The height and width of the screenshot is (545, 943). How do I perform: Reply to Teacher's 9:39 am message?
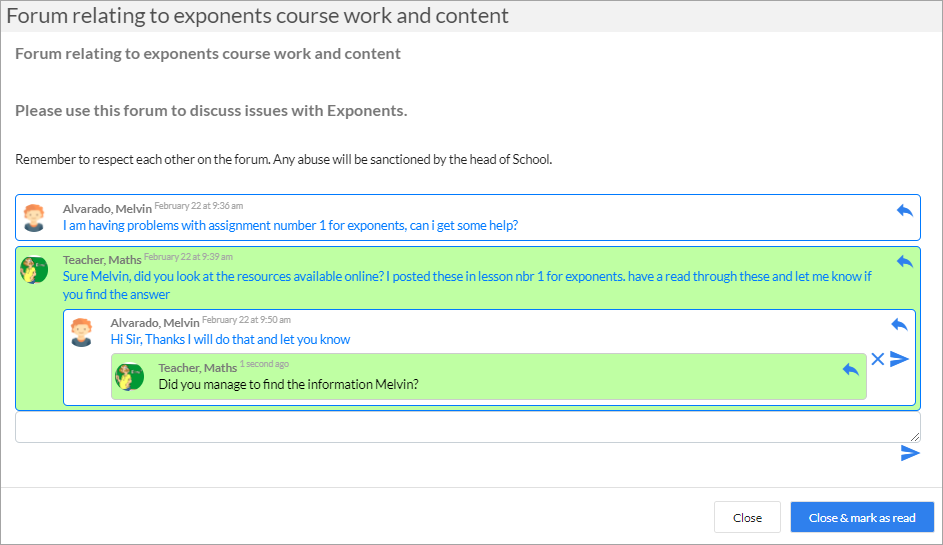[905, 262]
